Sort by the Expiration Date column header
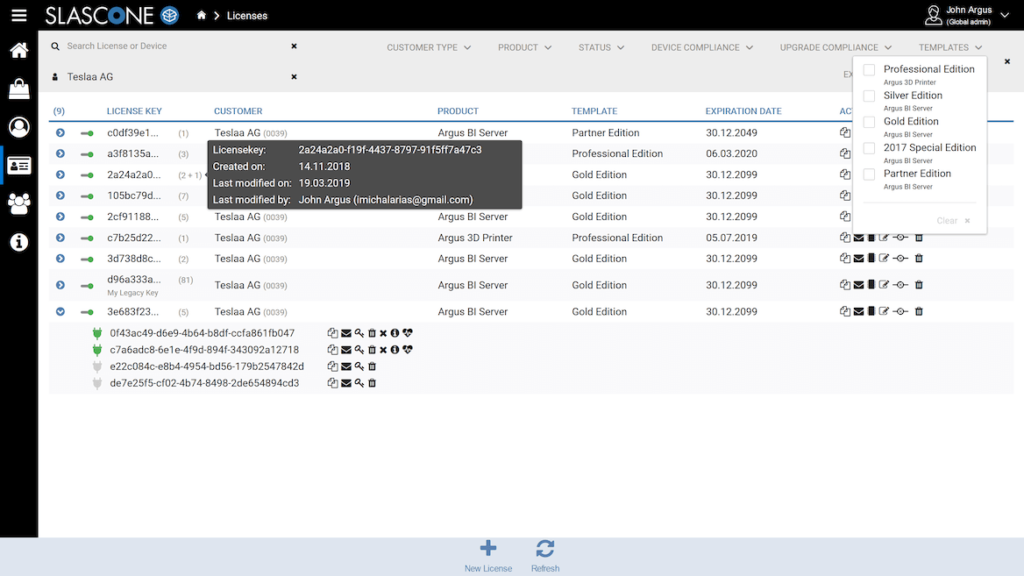The width and height of the screenshot is (1024, 576). pyautogui.click(x=743, y=111)
